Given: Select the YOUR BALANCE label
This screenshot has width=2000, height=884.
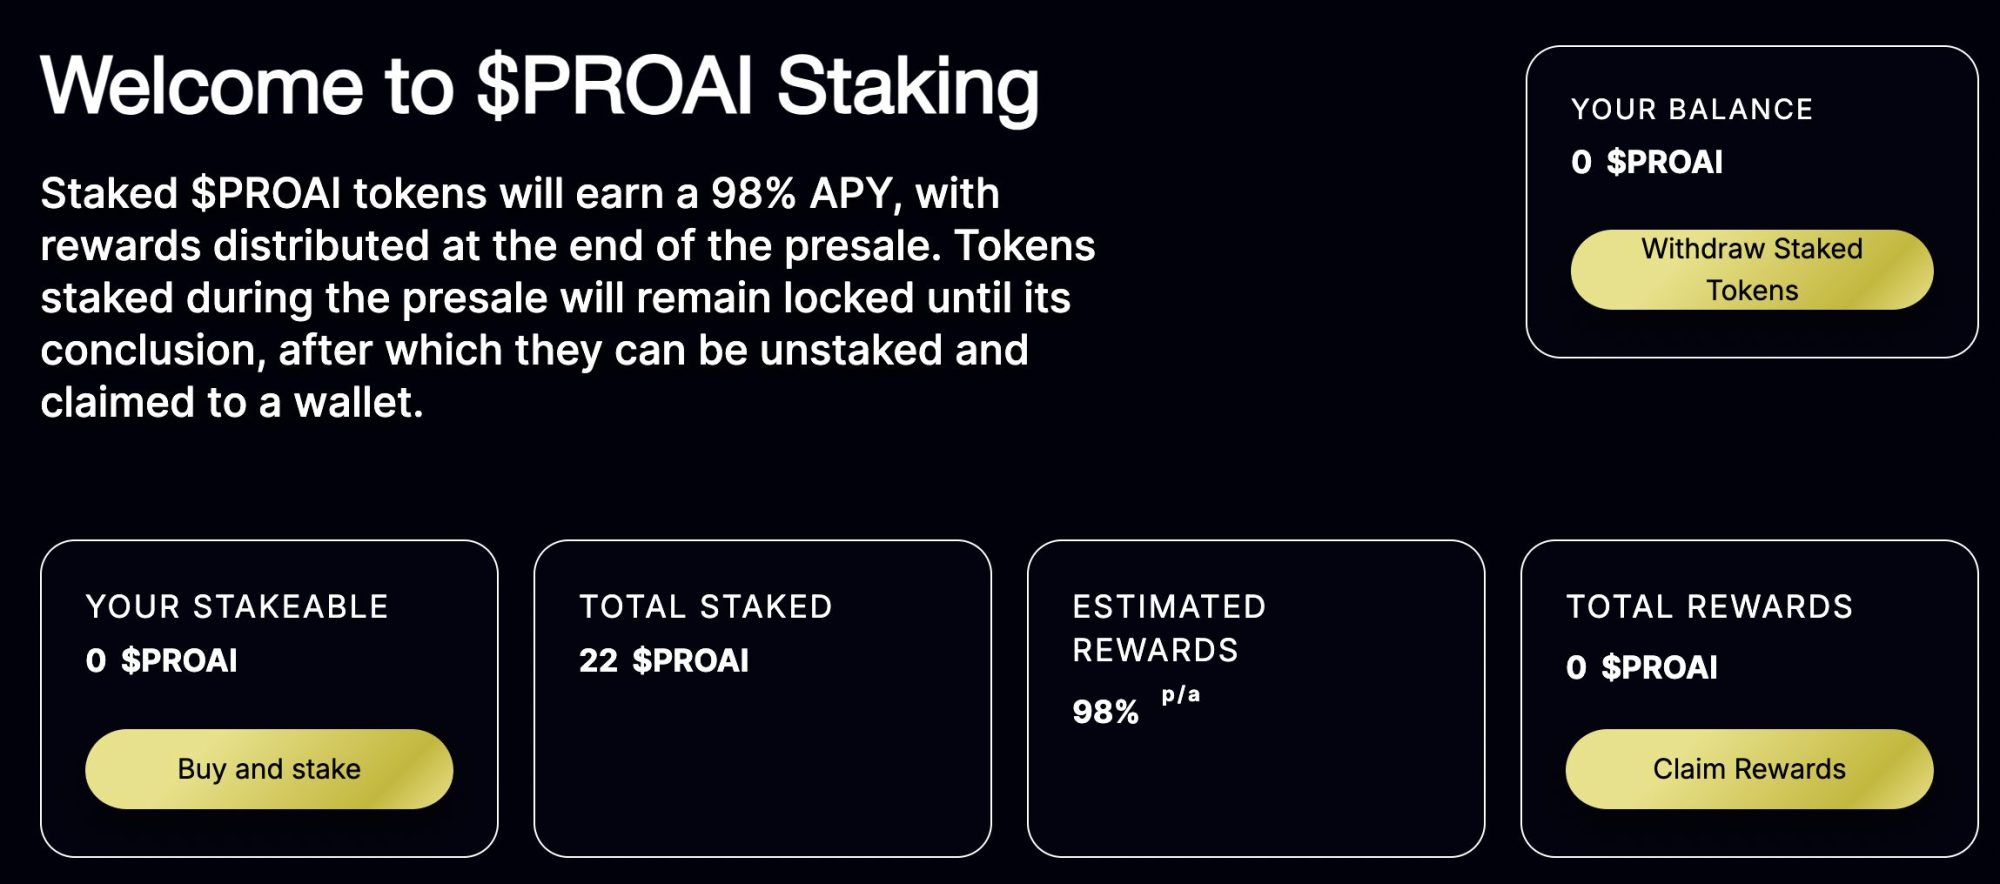Looking at the screenshot, I should tap(1692, 109).
